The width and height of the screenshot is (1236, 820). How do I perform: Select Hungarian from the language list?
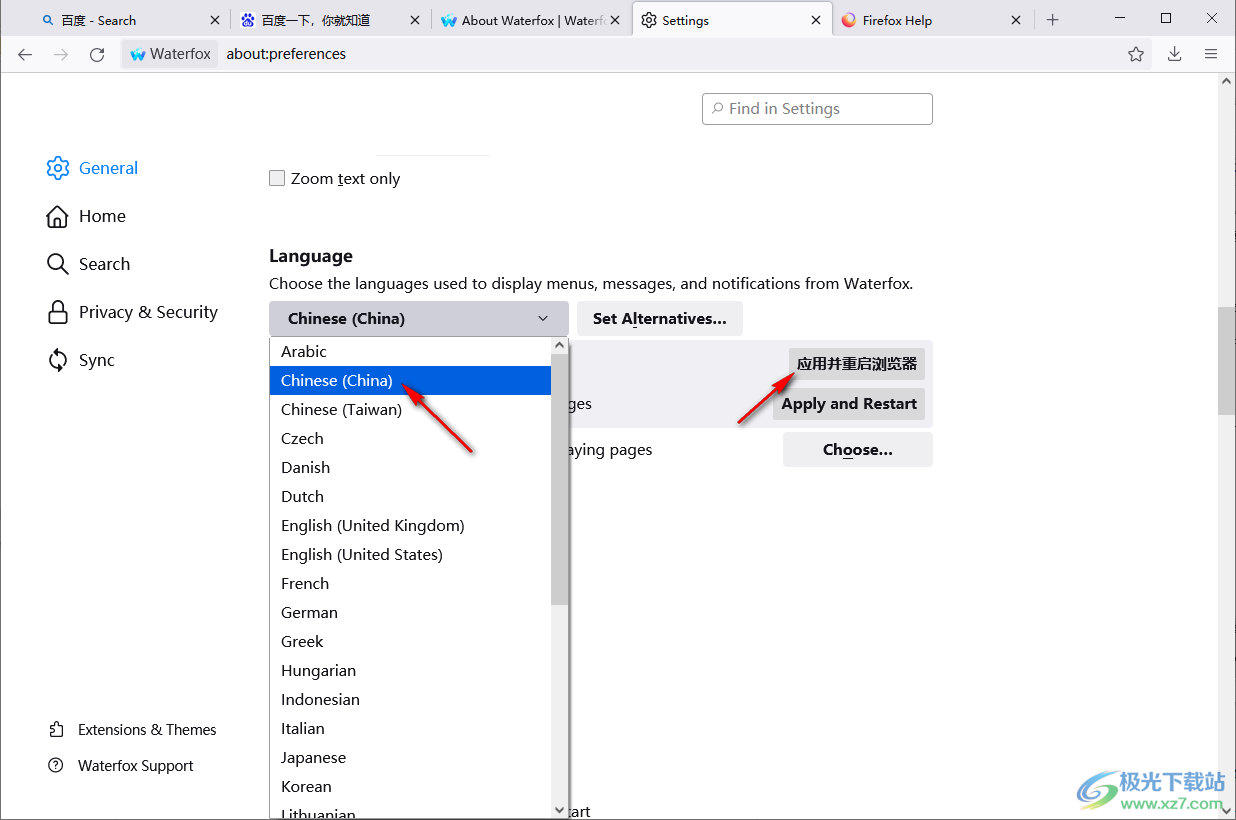(410, 670)
